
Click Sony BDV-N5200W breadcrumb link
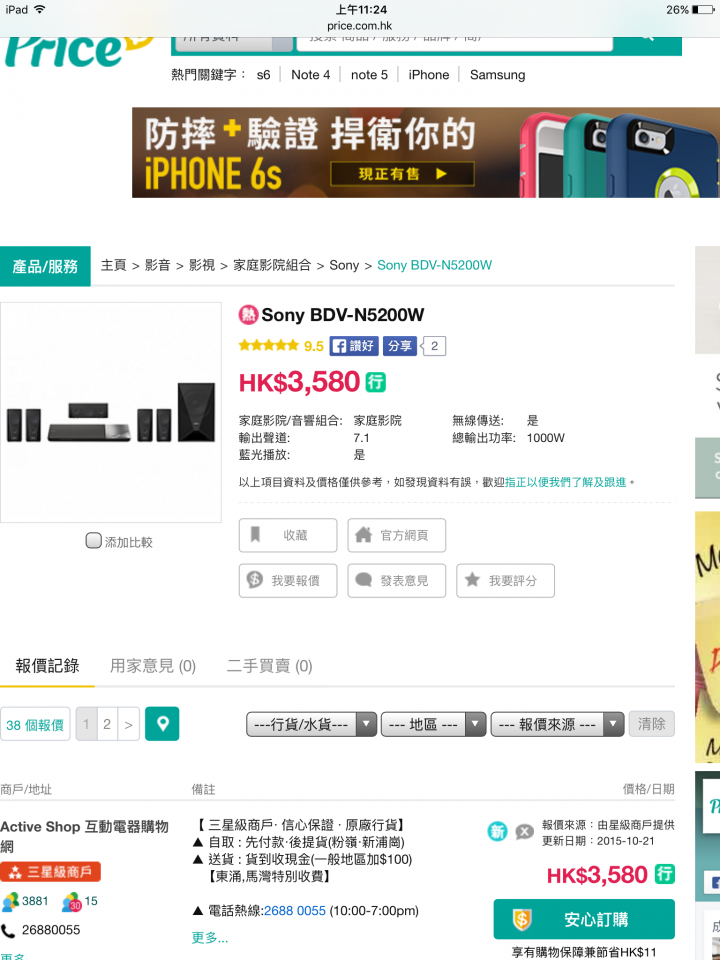[434, 265]
